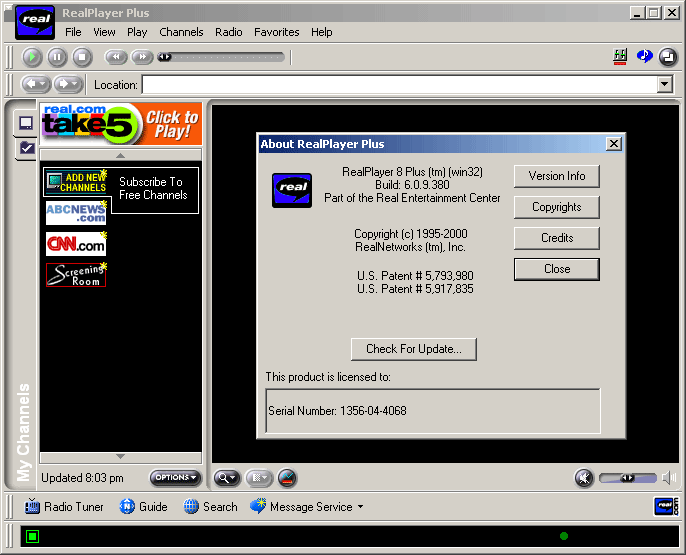This screenshot has height=555, width=686.
Task: Go forward with the right arrow button
Action: 68,84
